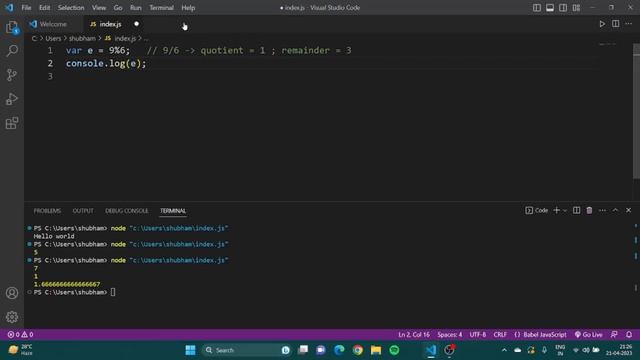Open terminal panel more actions

pos(602,210)
